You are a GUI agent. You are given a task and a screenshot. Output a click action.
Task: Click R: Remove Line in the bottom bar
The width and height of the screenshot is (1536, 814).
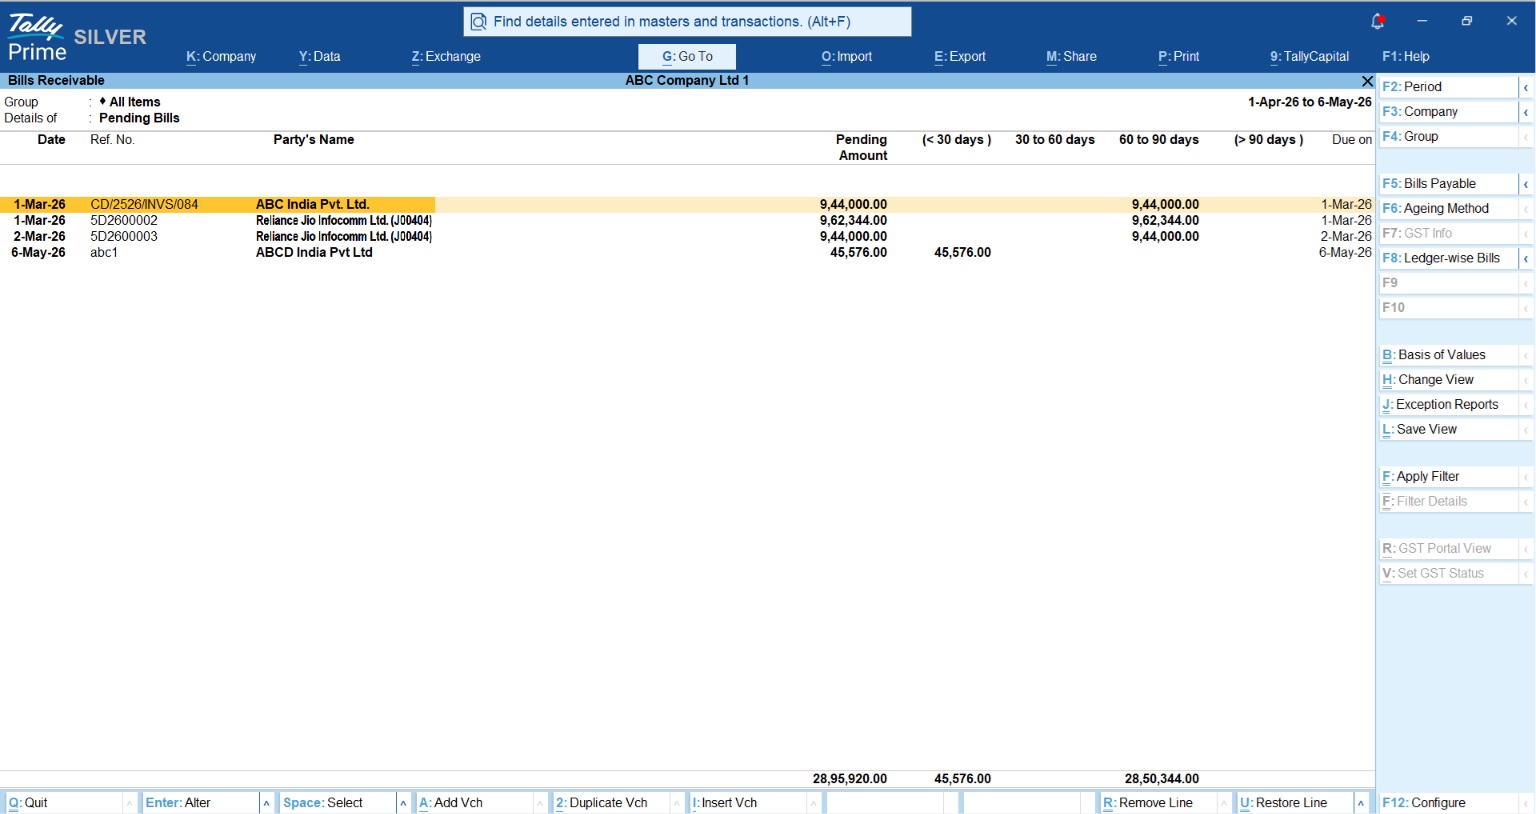point(1160,803)
